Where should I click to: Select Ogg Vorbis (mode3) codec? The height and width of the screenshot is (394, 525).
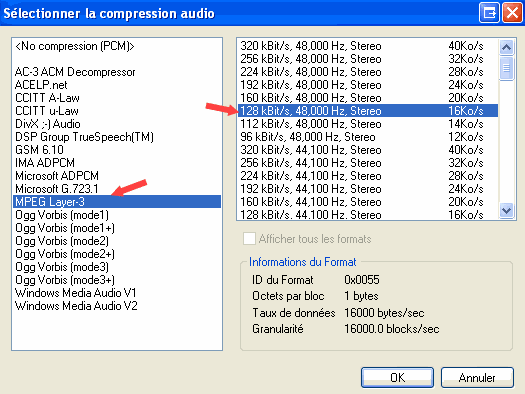[x=117, y=267]
